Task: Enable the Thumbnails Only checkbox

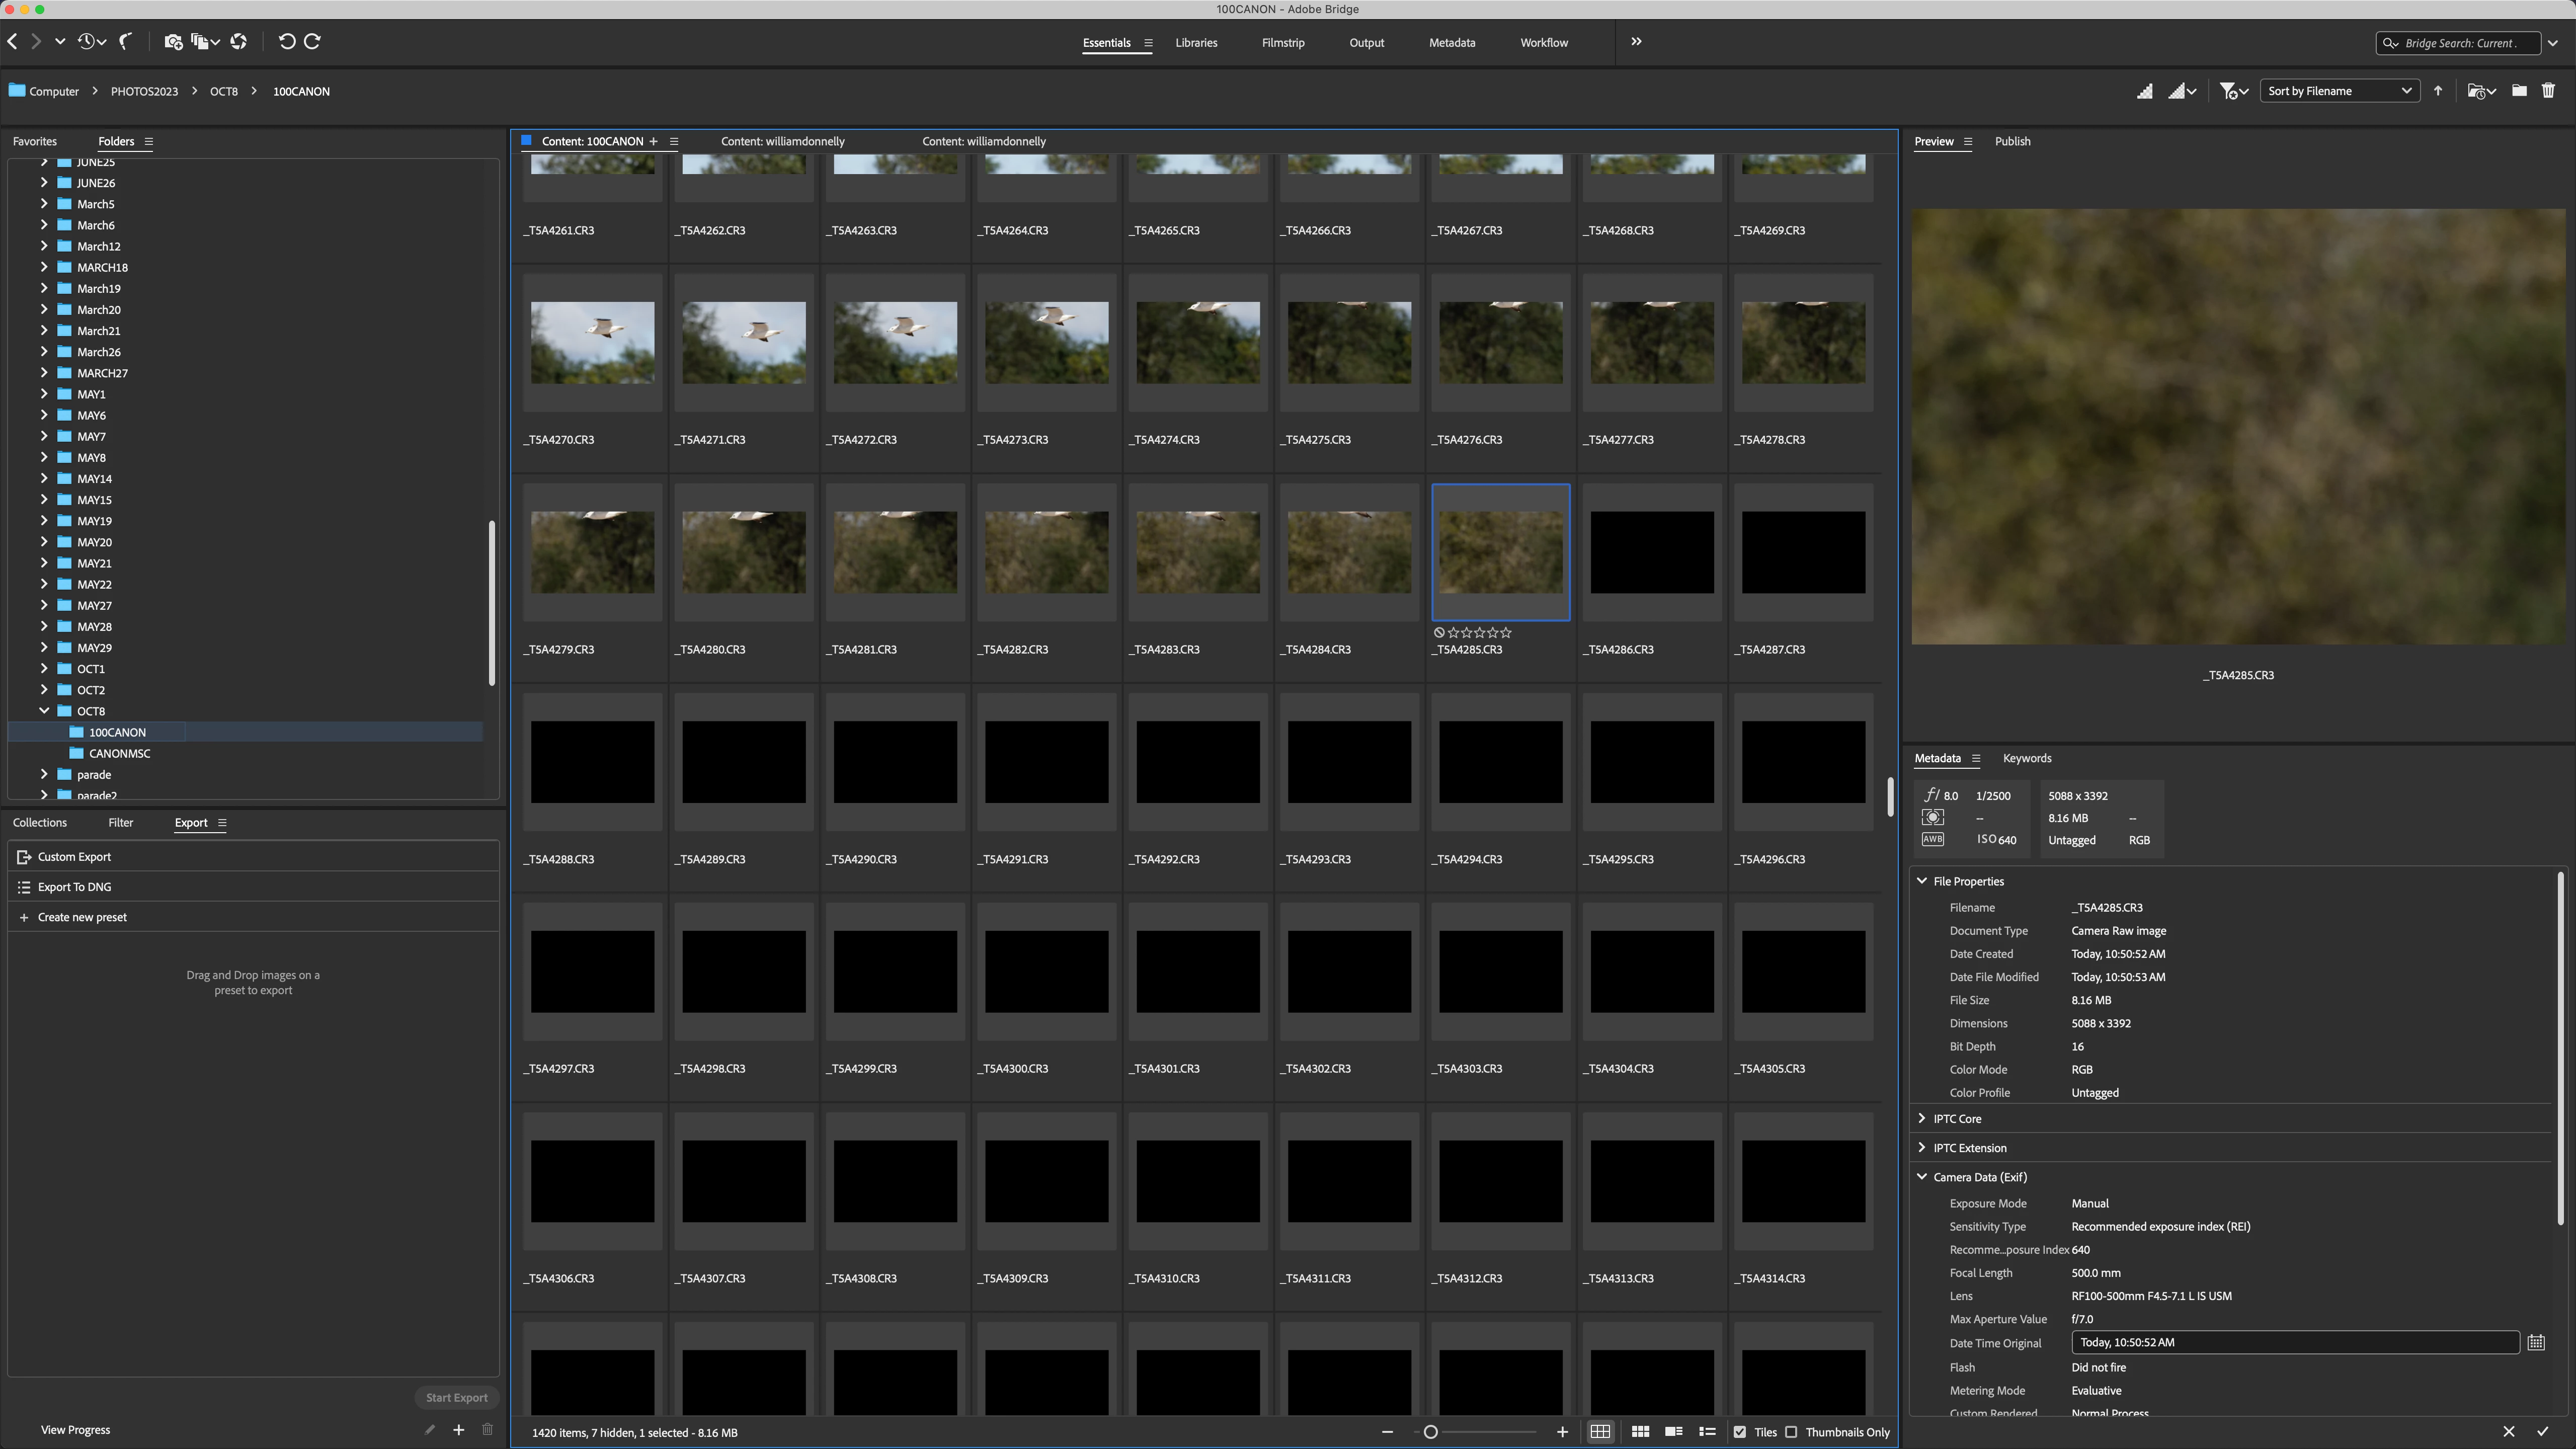Action: coord(1792,1432)
